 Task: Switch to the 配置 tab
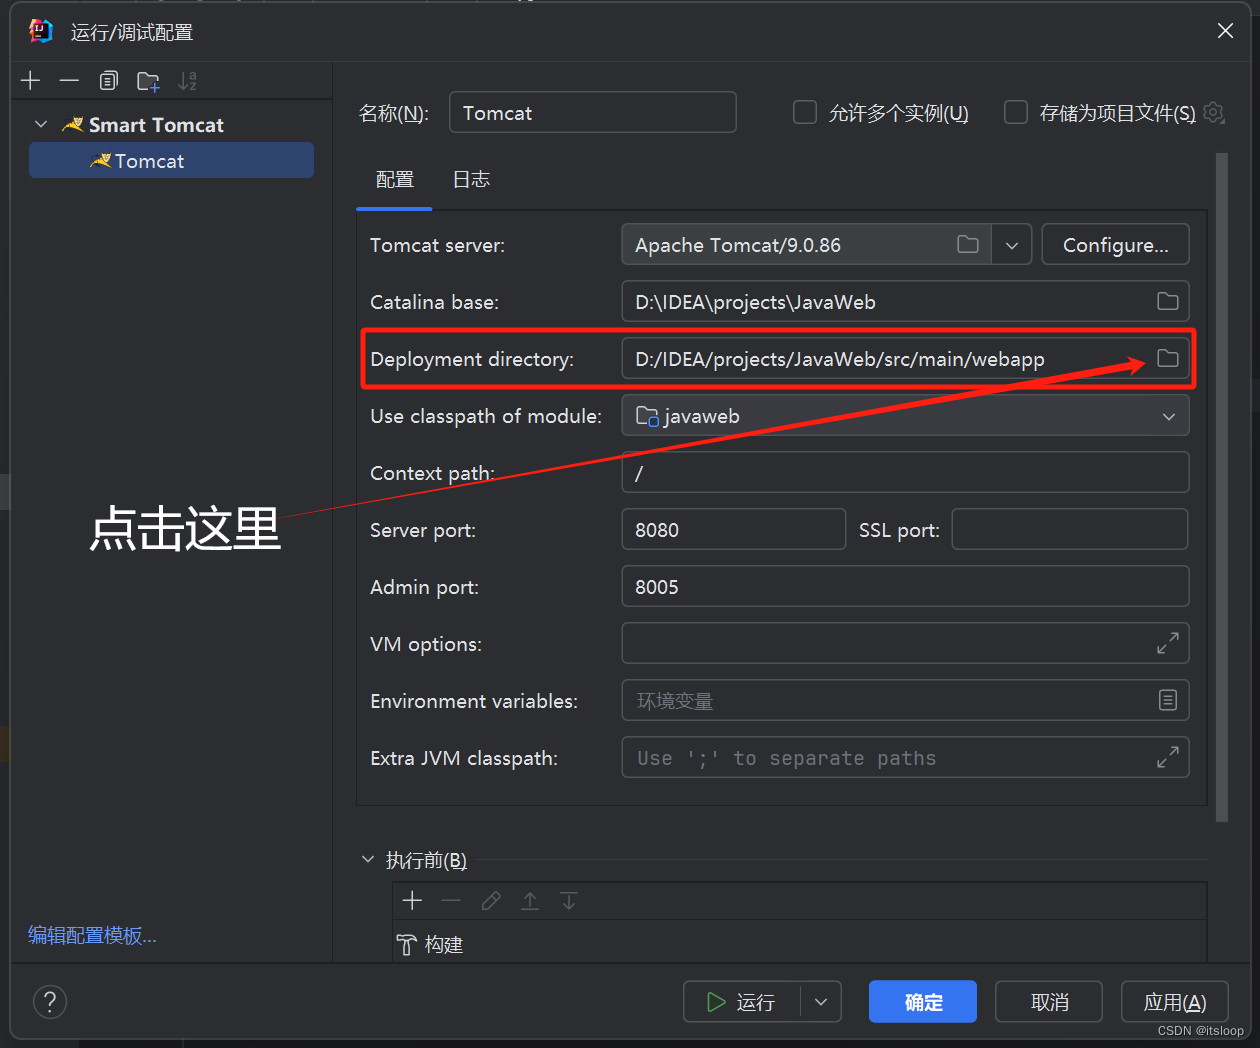[x=394, y=179]
